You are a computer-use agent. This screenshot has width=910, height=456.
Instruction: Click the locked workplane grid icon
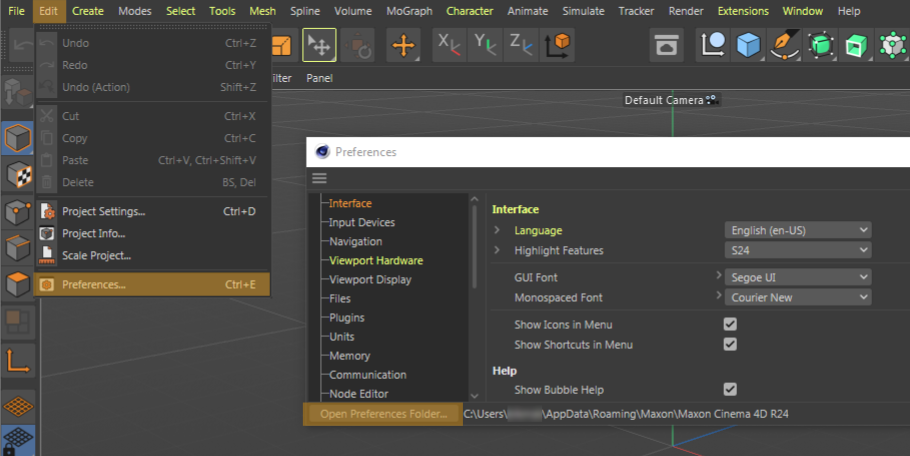17,440
